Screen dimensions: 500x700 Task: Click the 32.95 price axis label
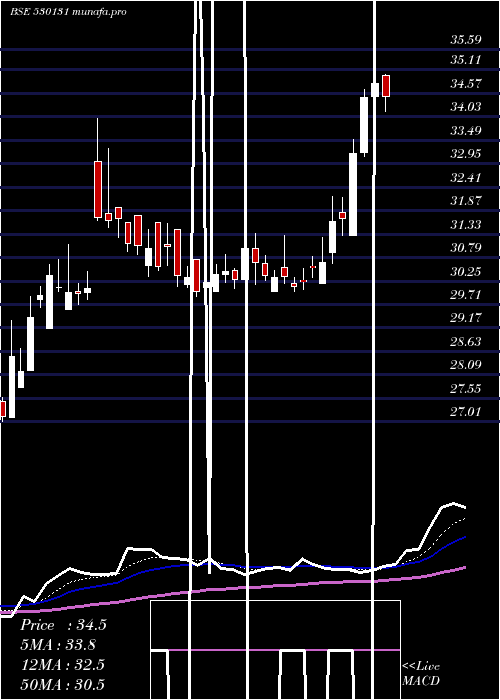[466, 154]
